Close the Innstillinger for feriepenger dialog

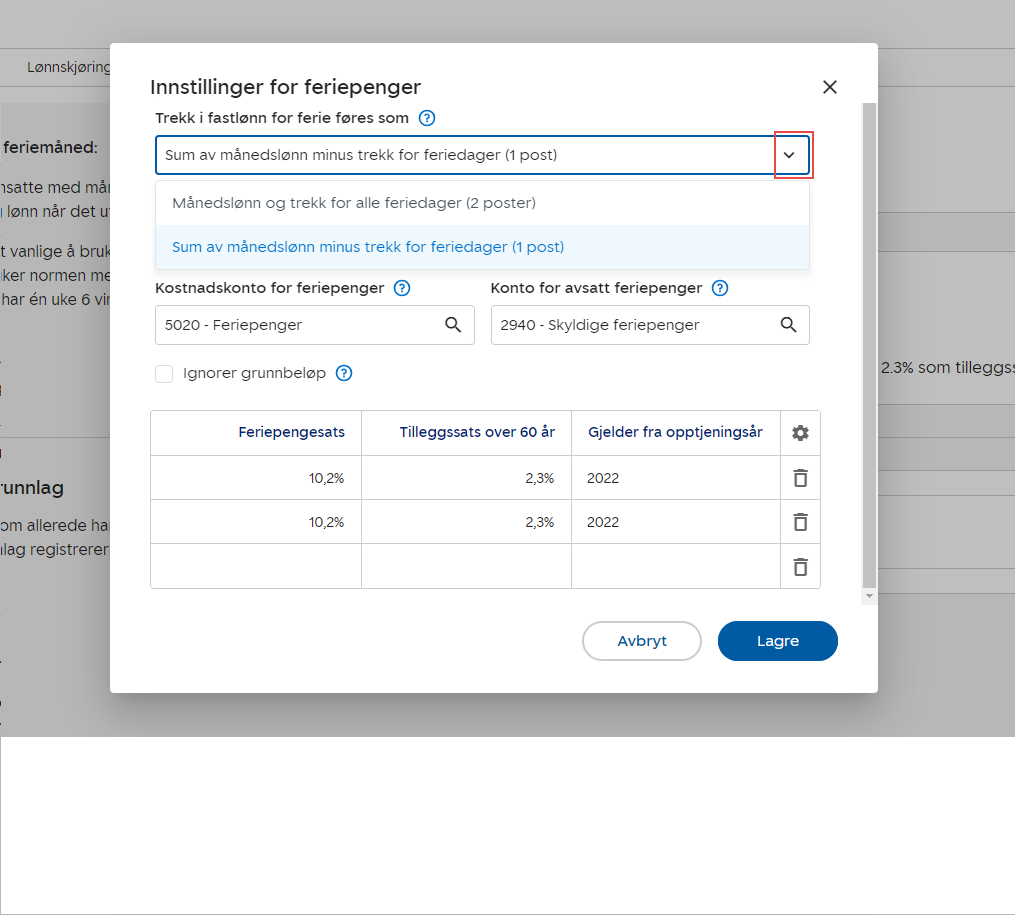pos(829,87)
